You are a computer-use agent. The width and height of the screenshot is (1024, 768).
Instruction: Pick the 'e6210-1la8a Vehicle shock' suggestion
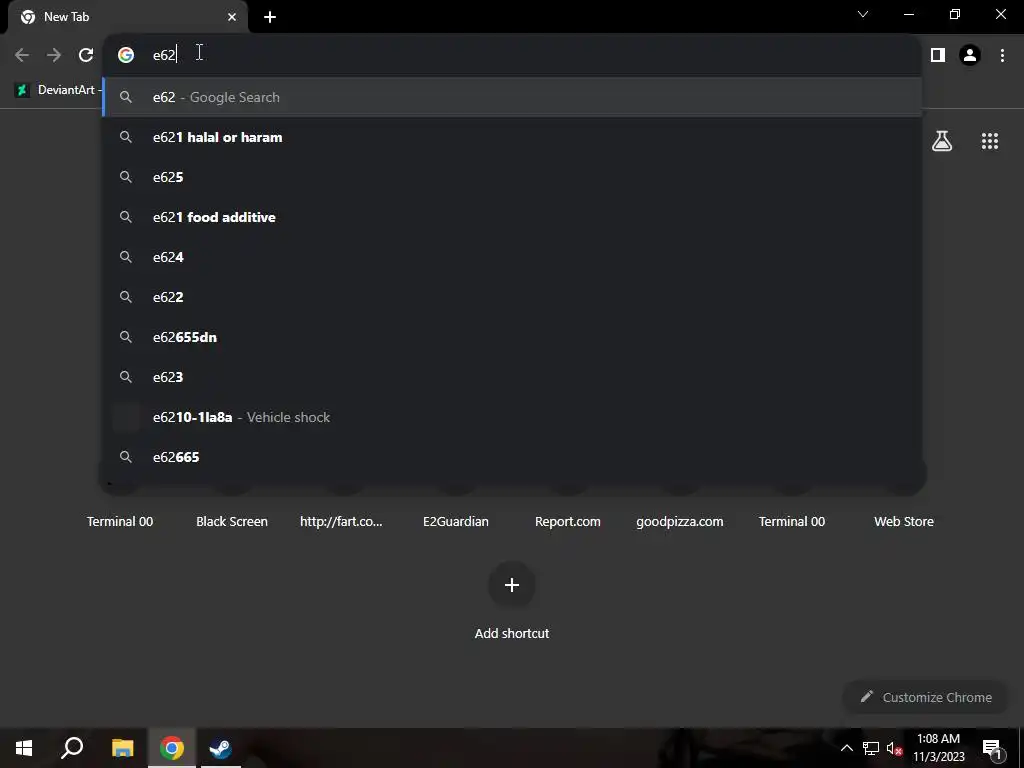(513, 417)
